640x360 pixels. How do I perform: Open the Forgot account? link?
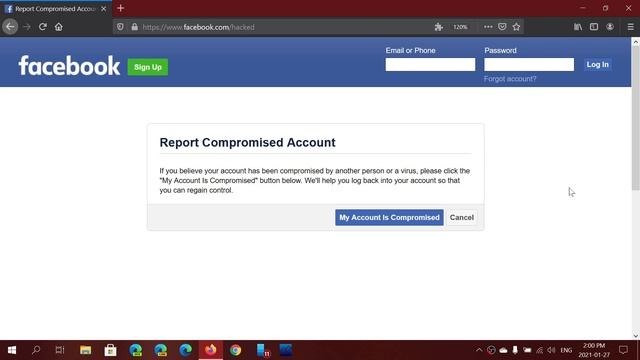pyautogui.click(x=510, y=79)
